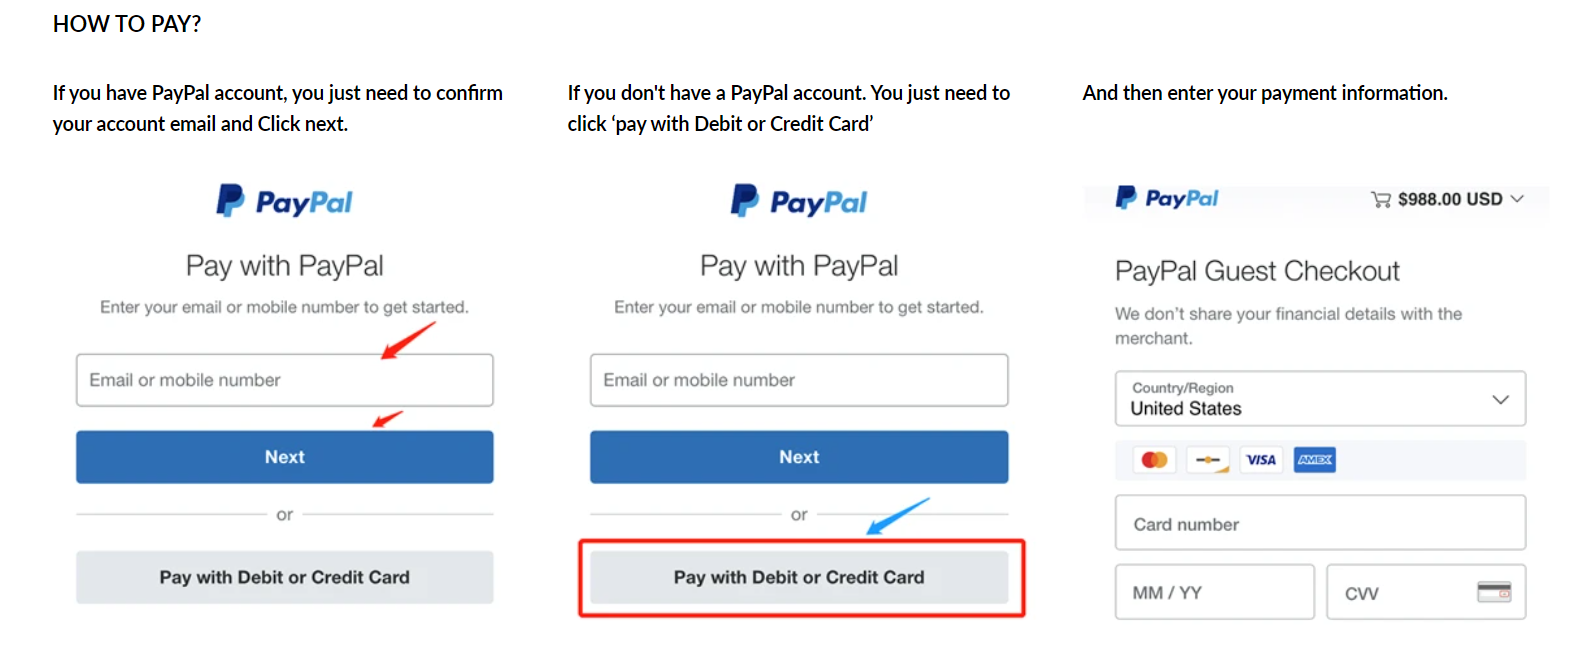Click the MM / YY expiry field
1581x656 pixels.
(x=1214, y=592)
